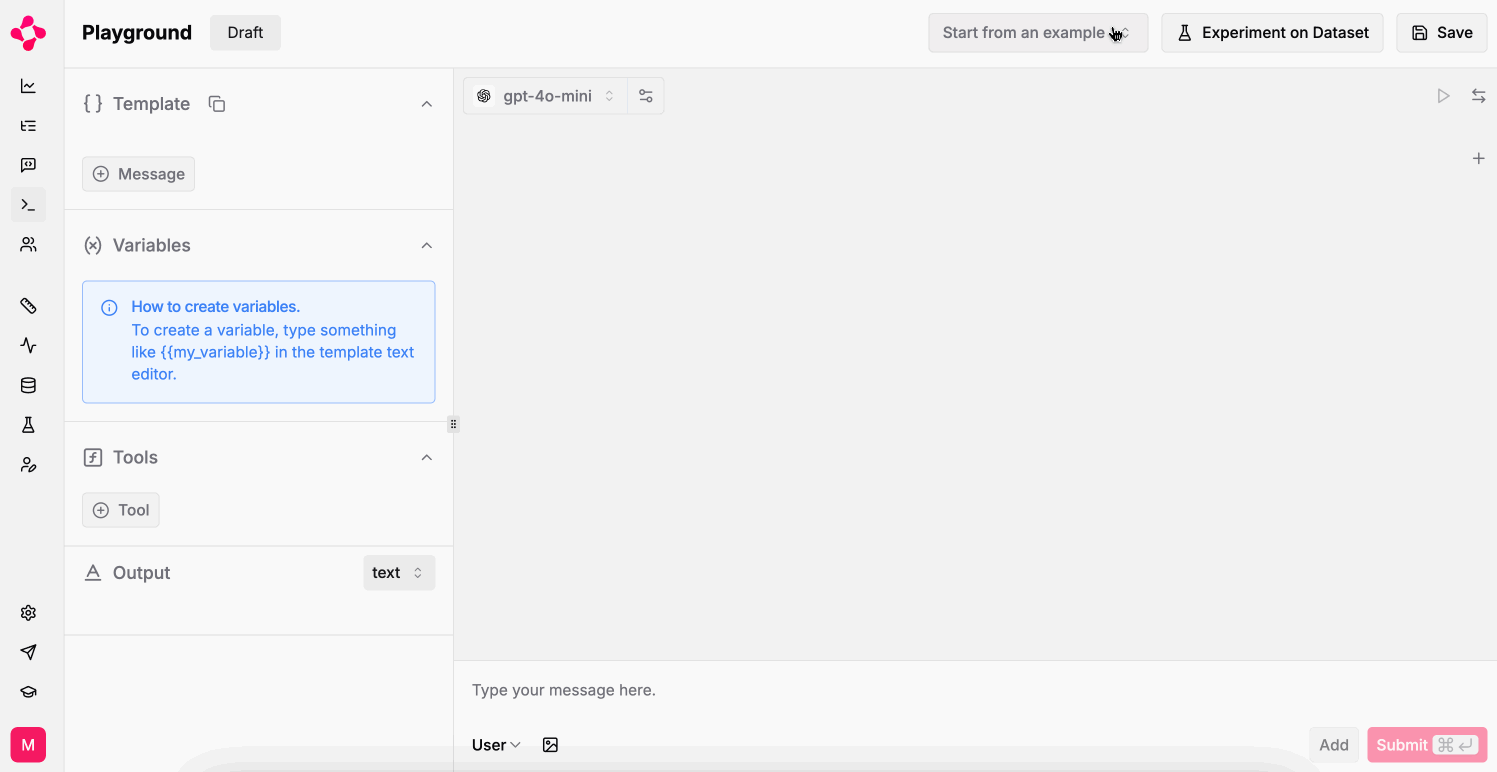Open the line chart dashboard sidebar icon
This screenshot has height=772, width=1497.
tap(28, 86)
